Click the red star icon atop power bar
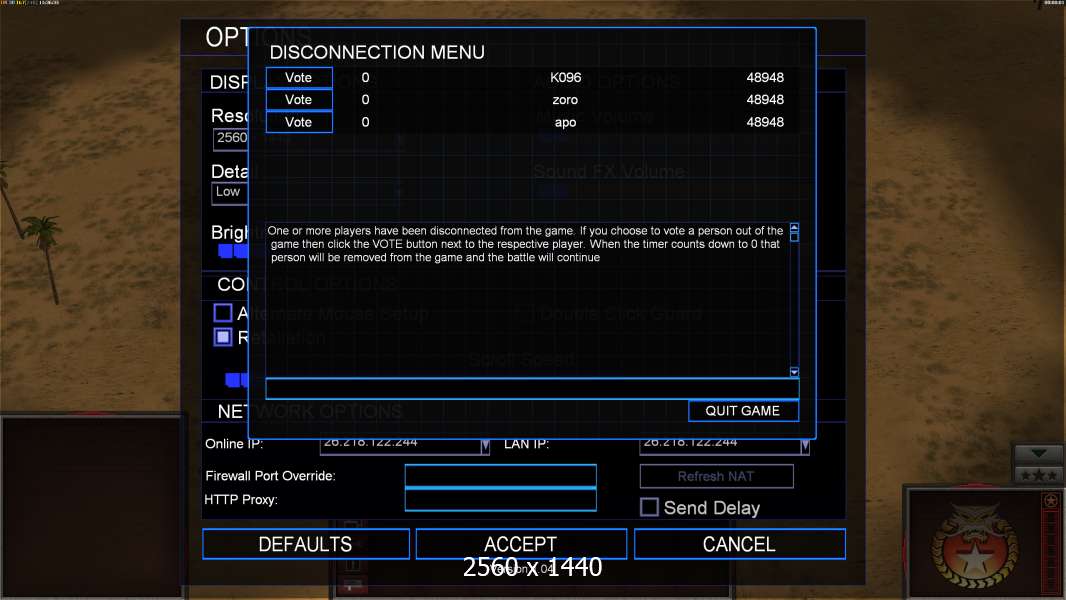This screenshot has width=1066, height=600. click(x=1050, y=501)
